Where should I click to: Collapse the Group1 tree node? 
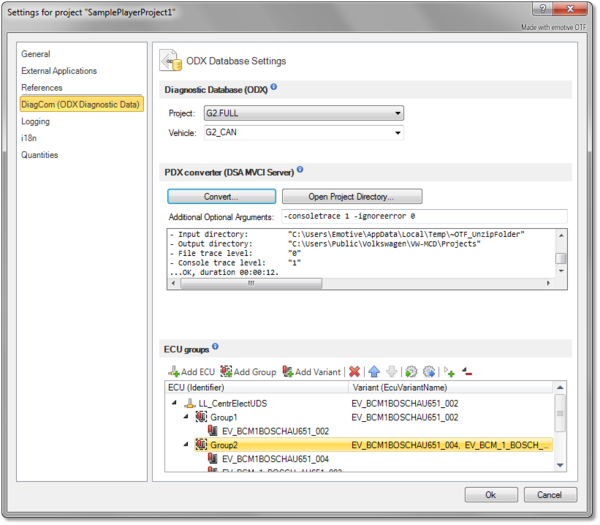[187, 416]
